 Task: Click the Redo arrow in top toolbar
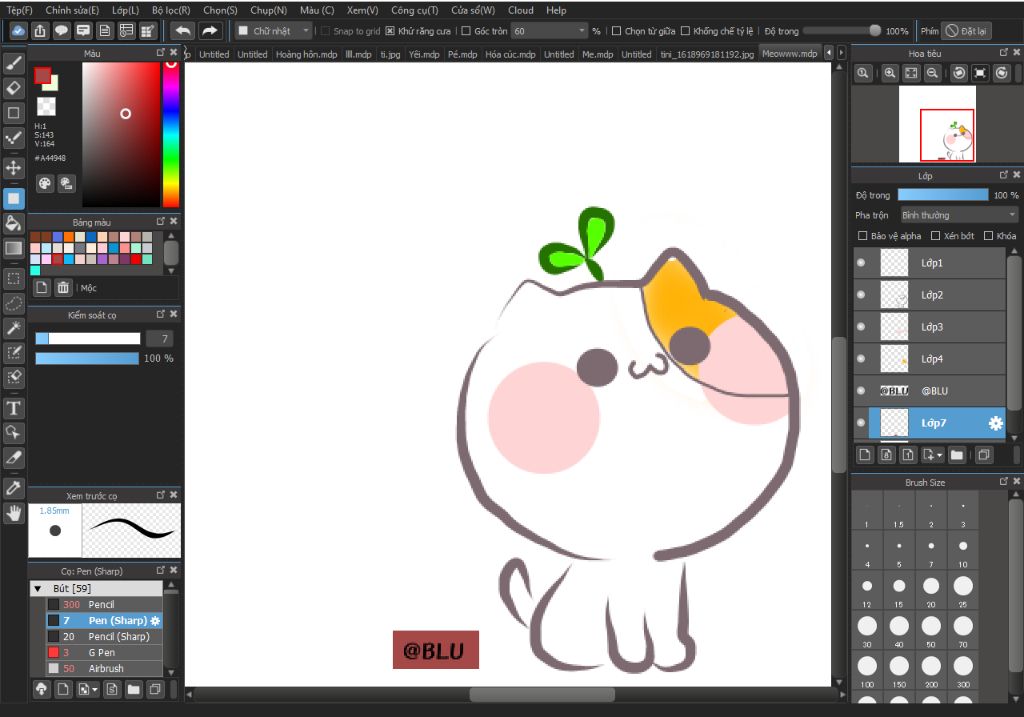click(209, 31)
